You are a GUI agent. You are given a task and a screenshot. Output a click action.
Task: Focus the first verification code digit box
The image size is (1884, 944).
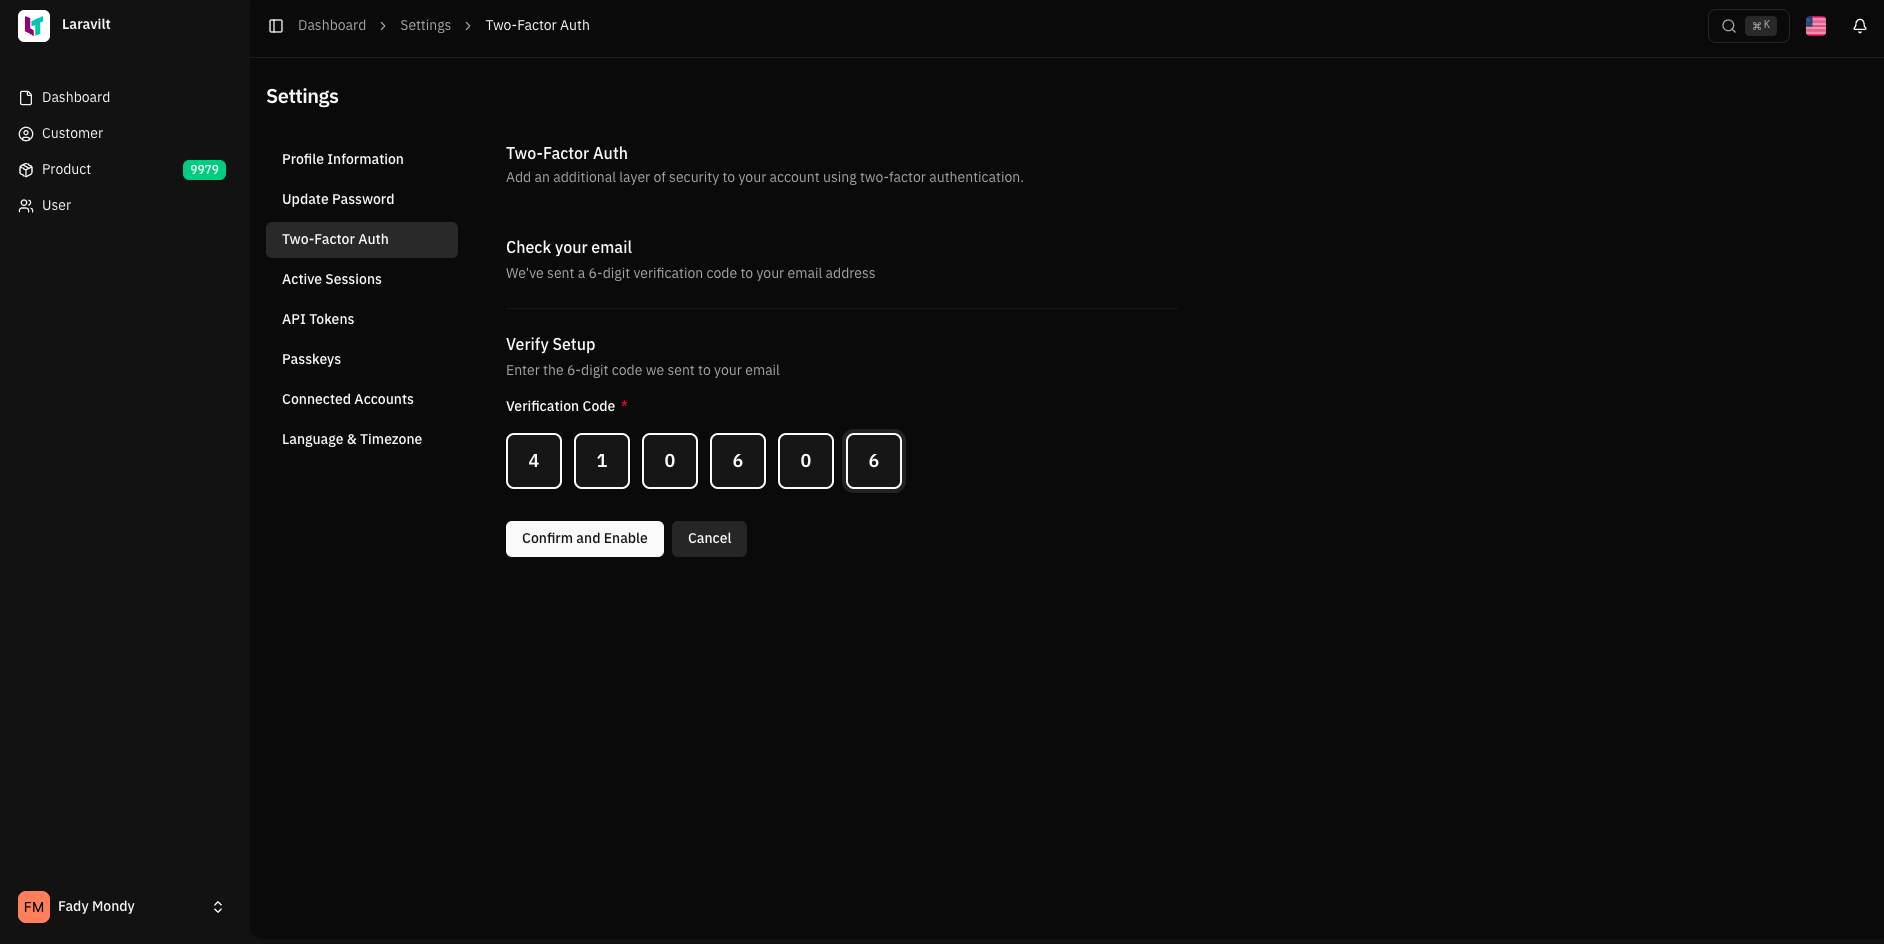[534, 461]
